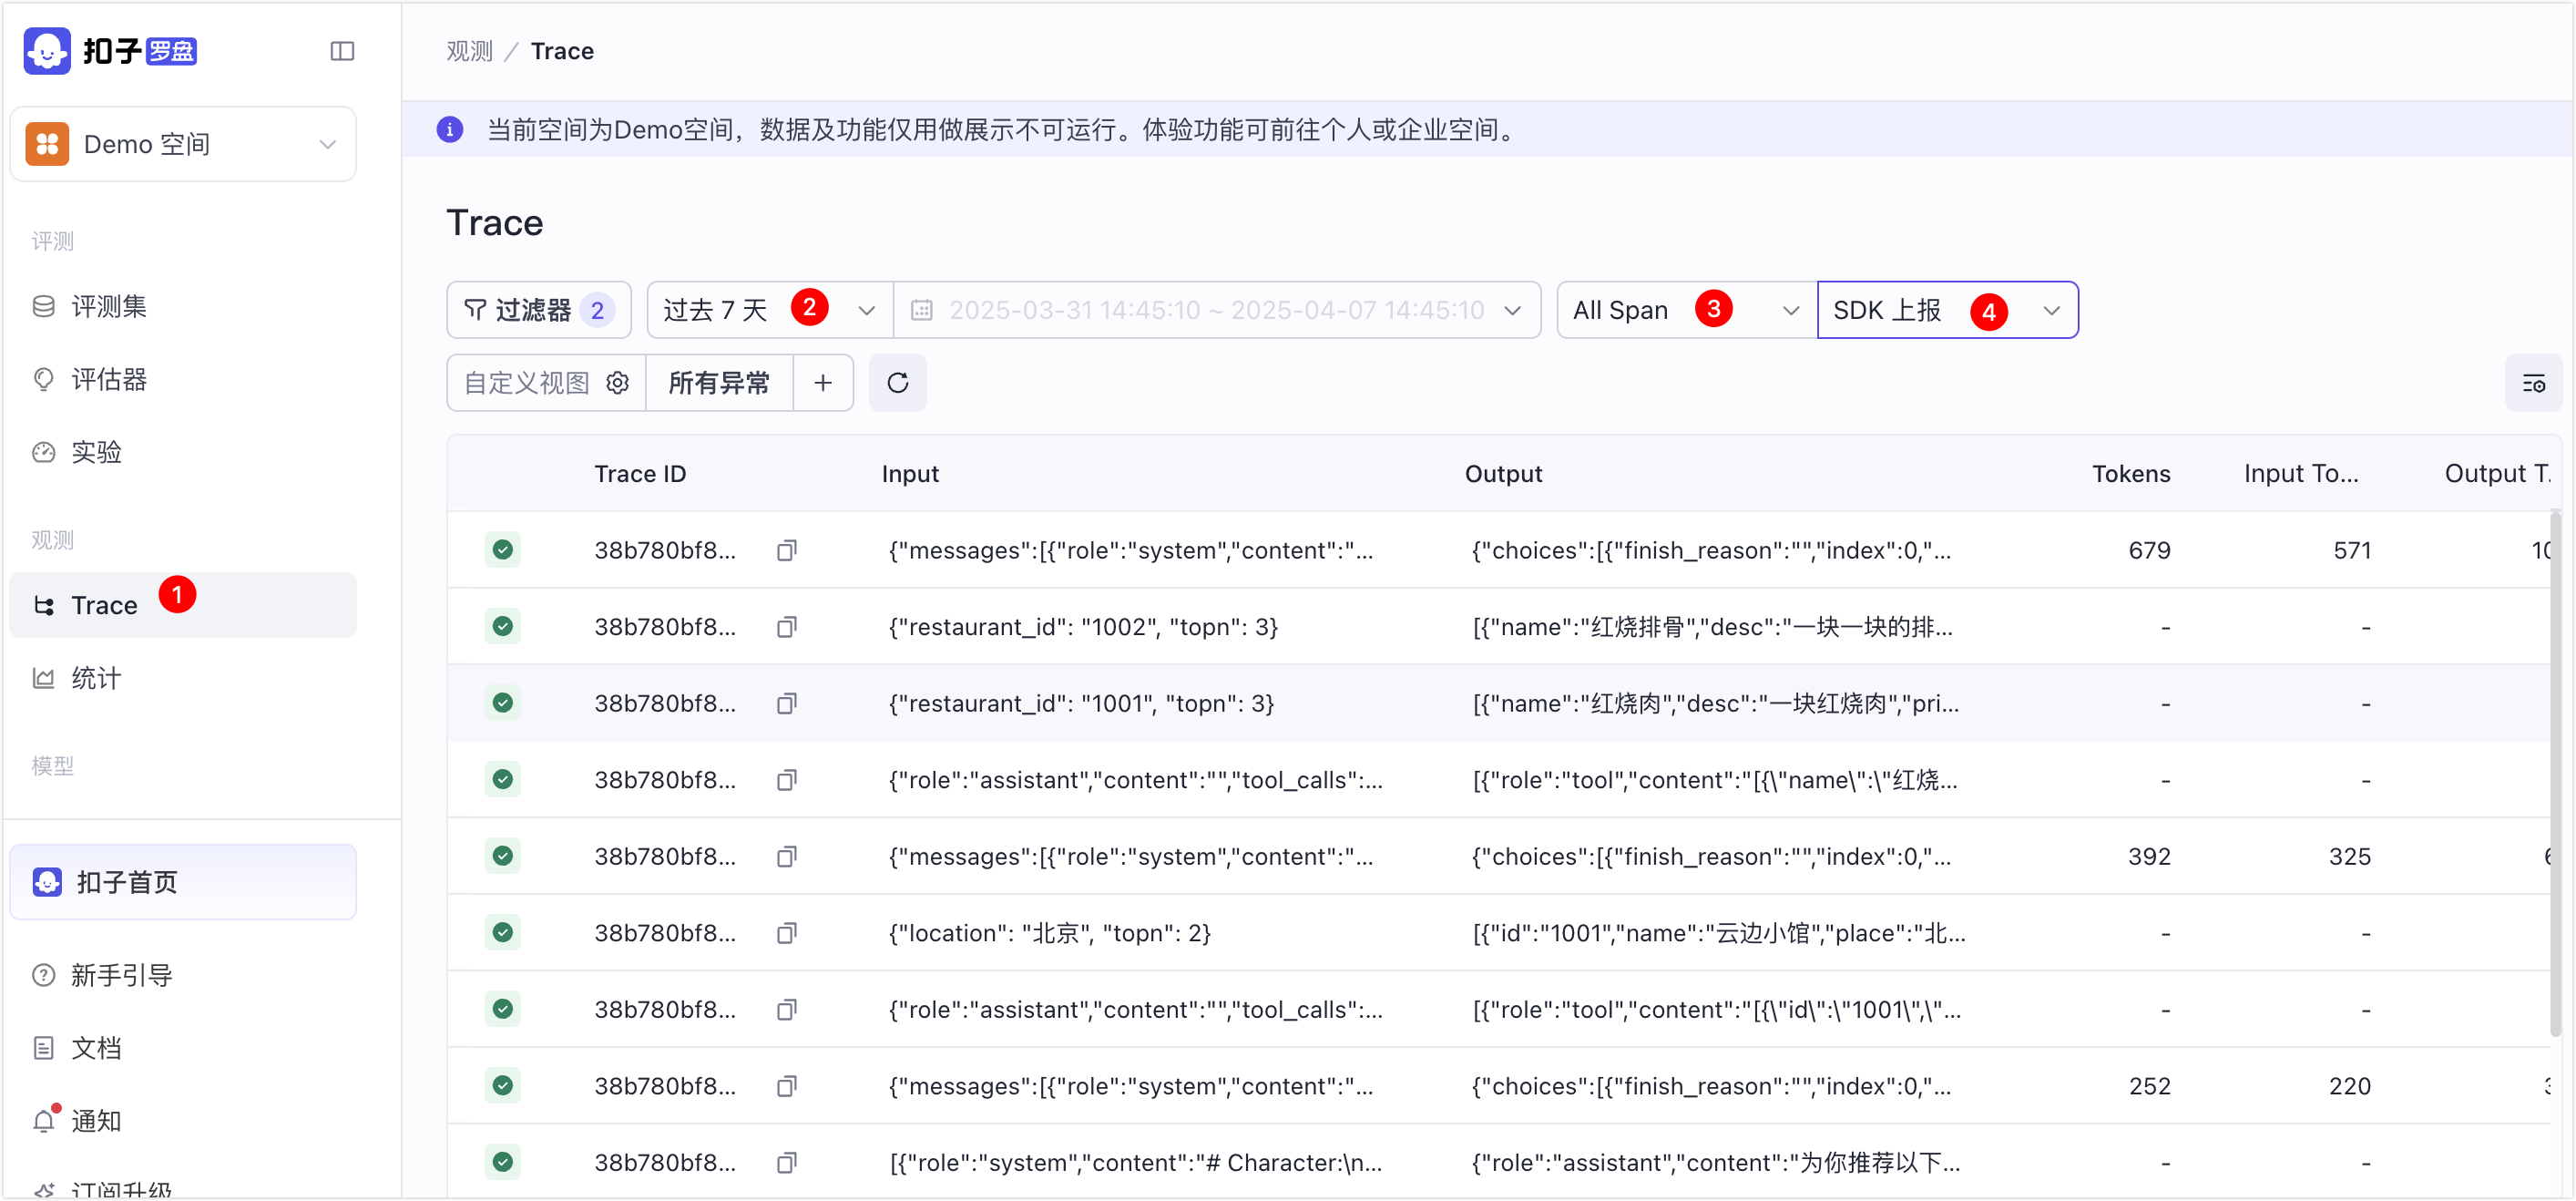
Task: Click output cell 为你推荐以下
Action: coord(1716,1163)
